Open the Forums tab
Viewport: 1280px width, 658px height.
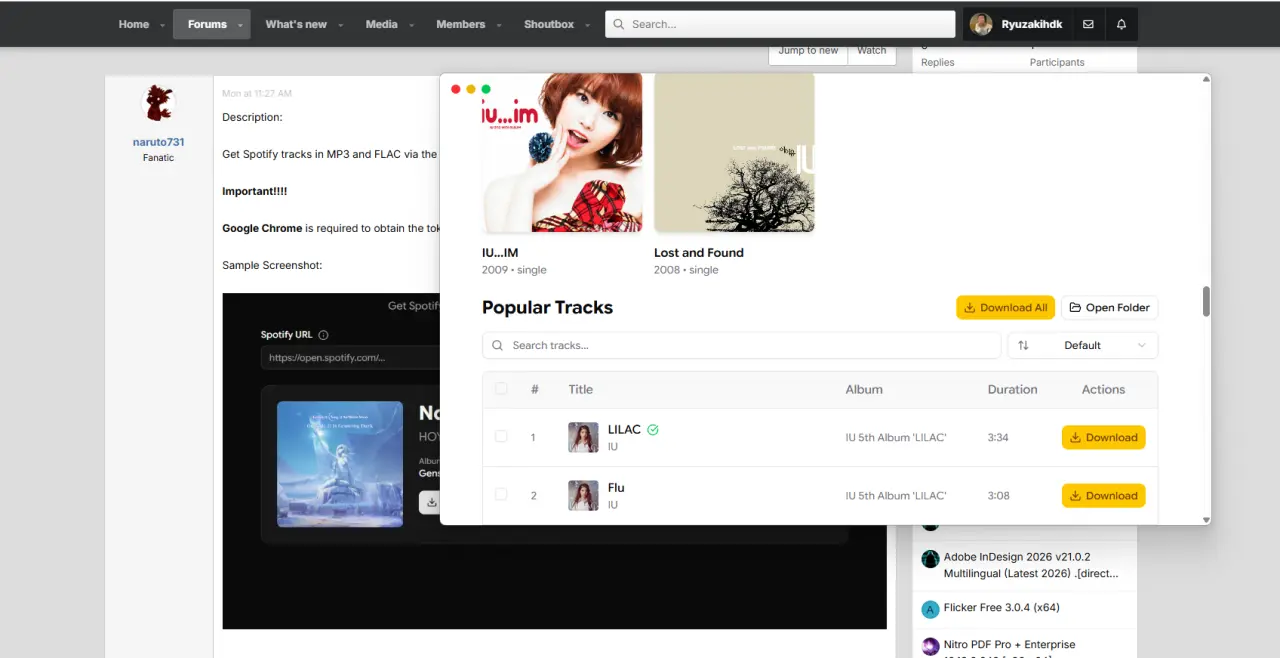click(x=207, y=24)
